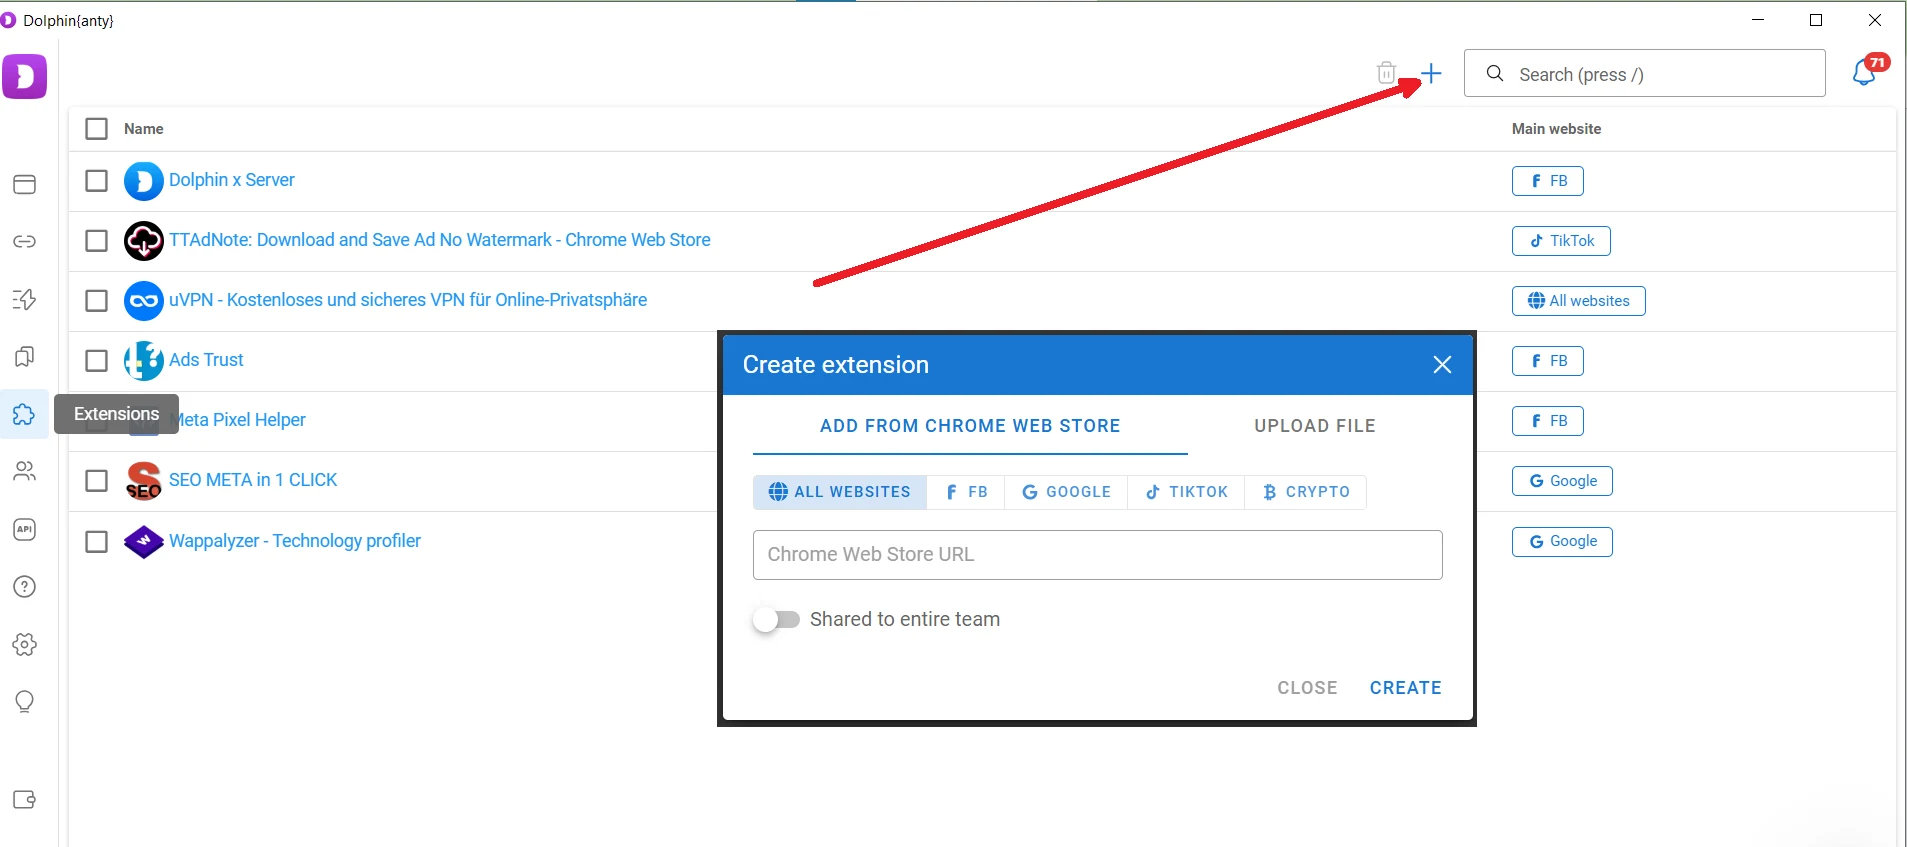
Task: Open the Browsers profiles sidebar icon
Action: click(x=25, y=184)
